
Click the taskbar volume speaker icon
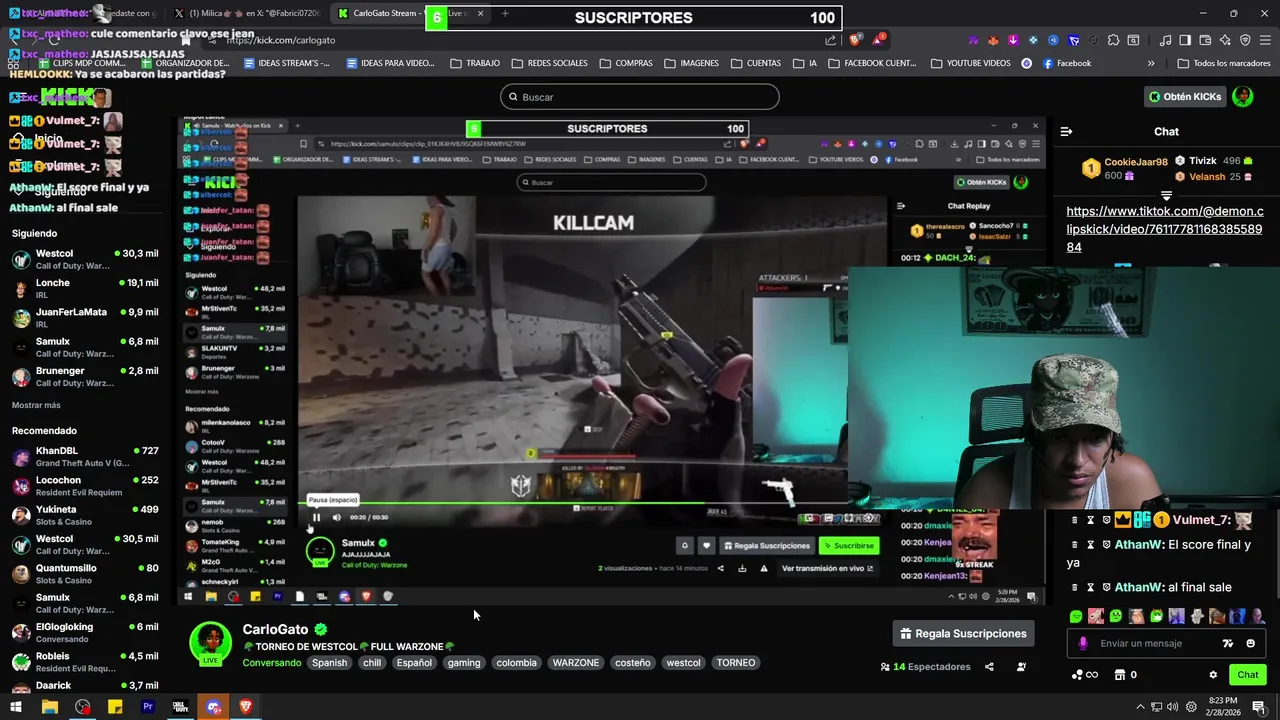click(x=1172, y=707)
